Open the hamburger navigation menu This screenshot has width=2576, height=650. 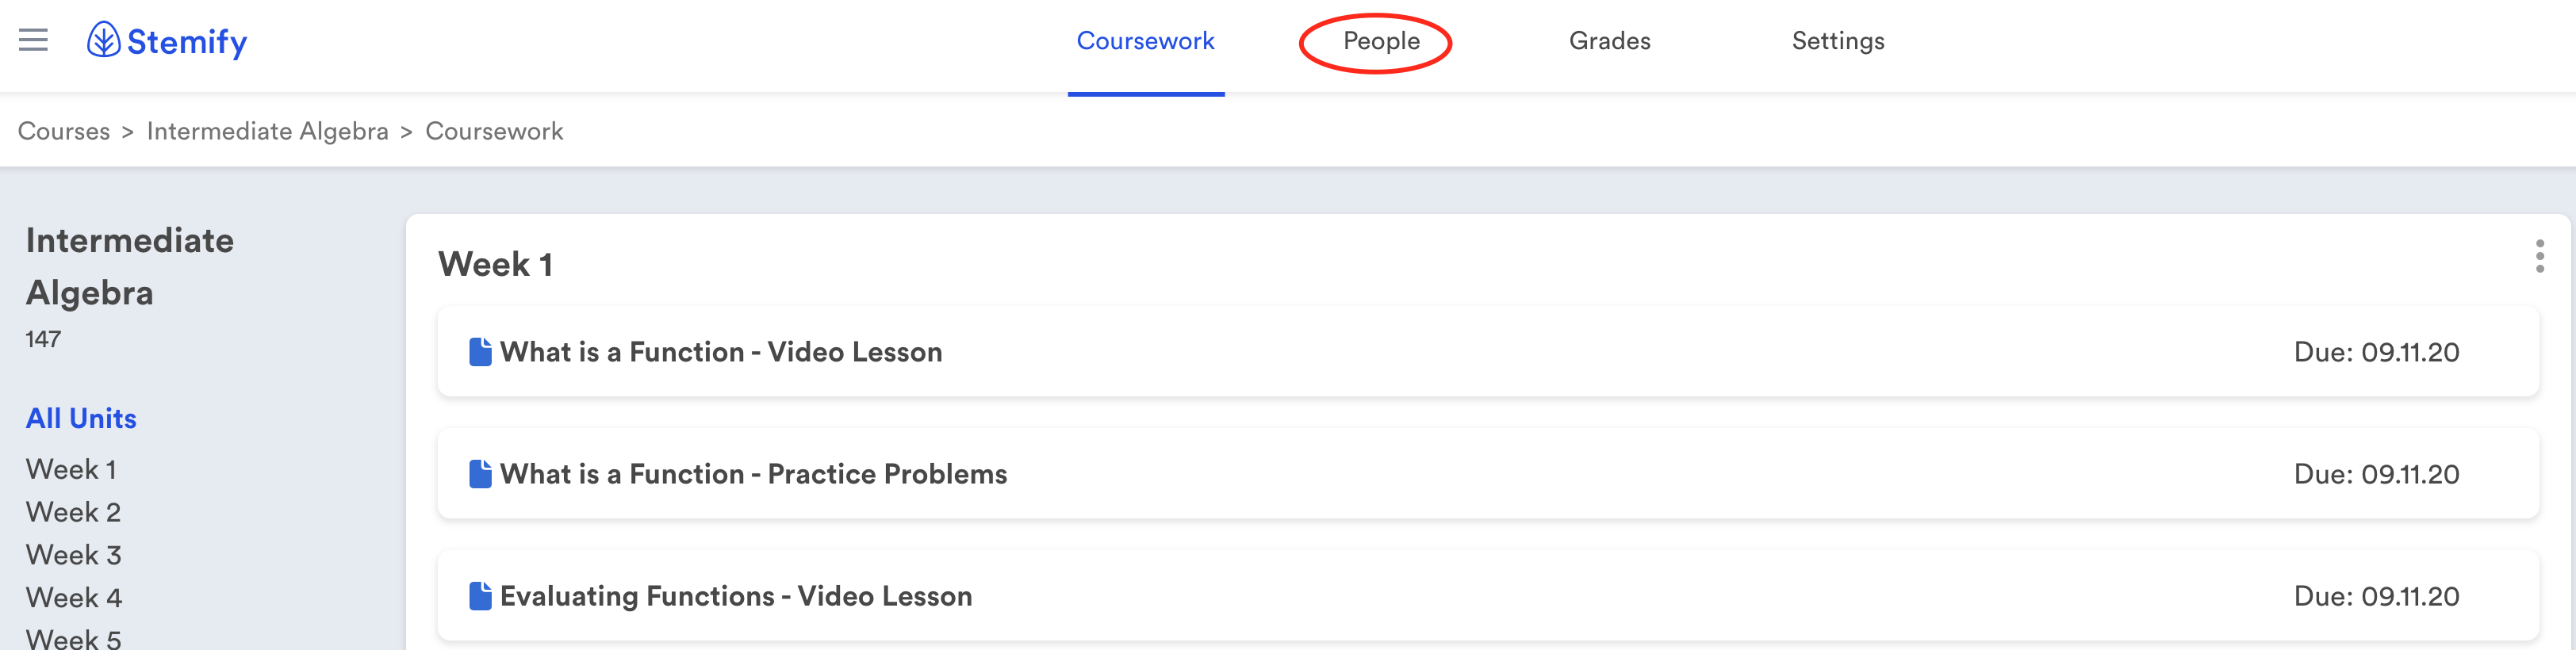(33, 40)
